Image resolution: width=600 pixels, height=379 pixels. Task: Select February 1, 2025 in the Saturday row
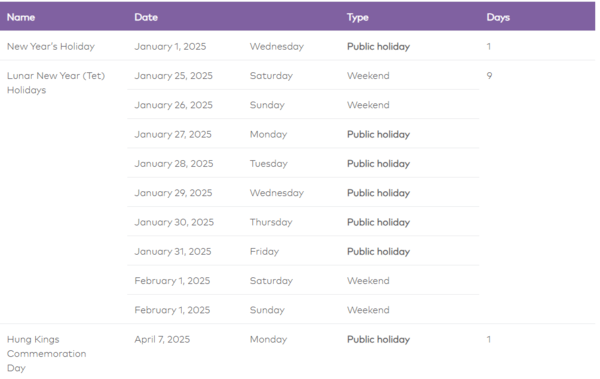coord(172,281)
